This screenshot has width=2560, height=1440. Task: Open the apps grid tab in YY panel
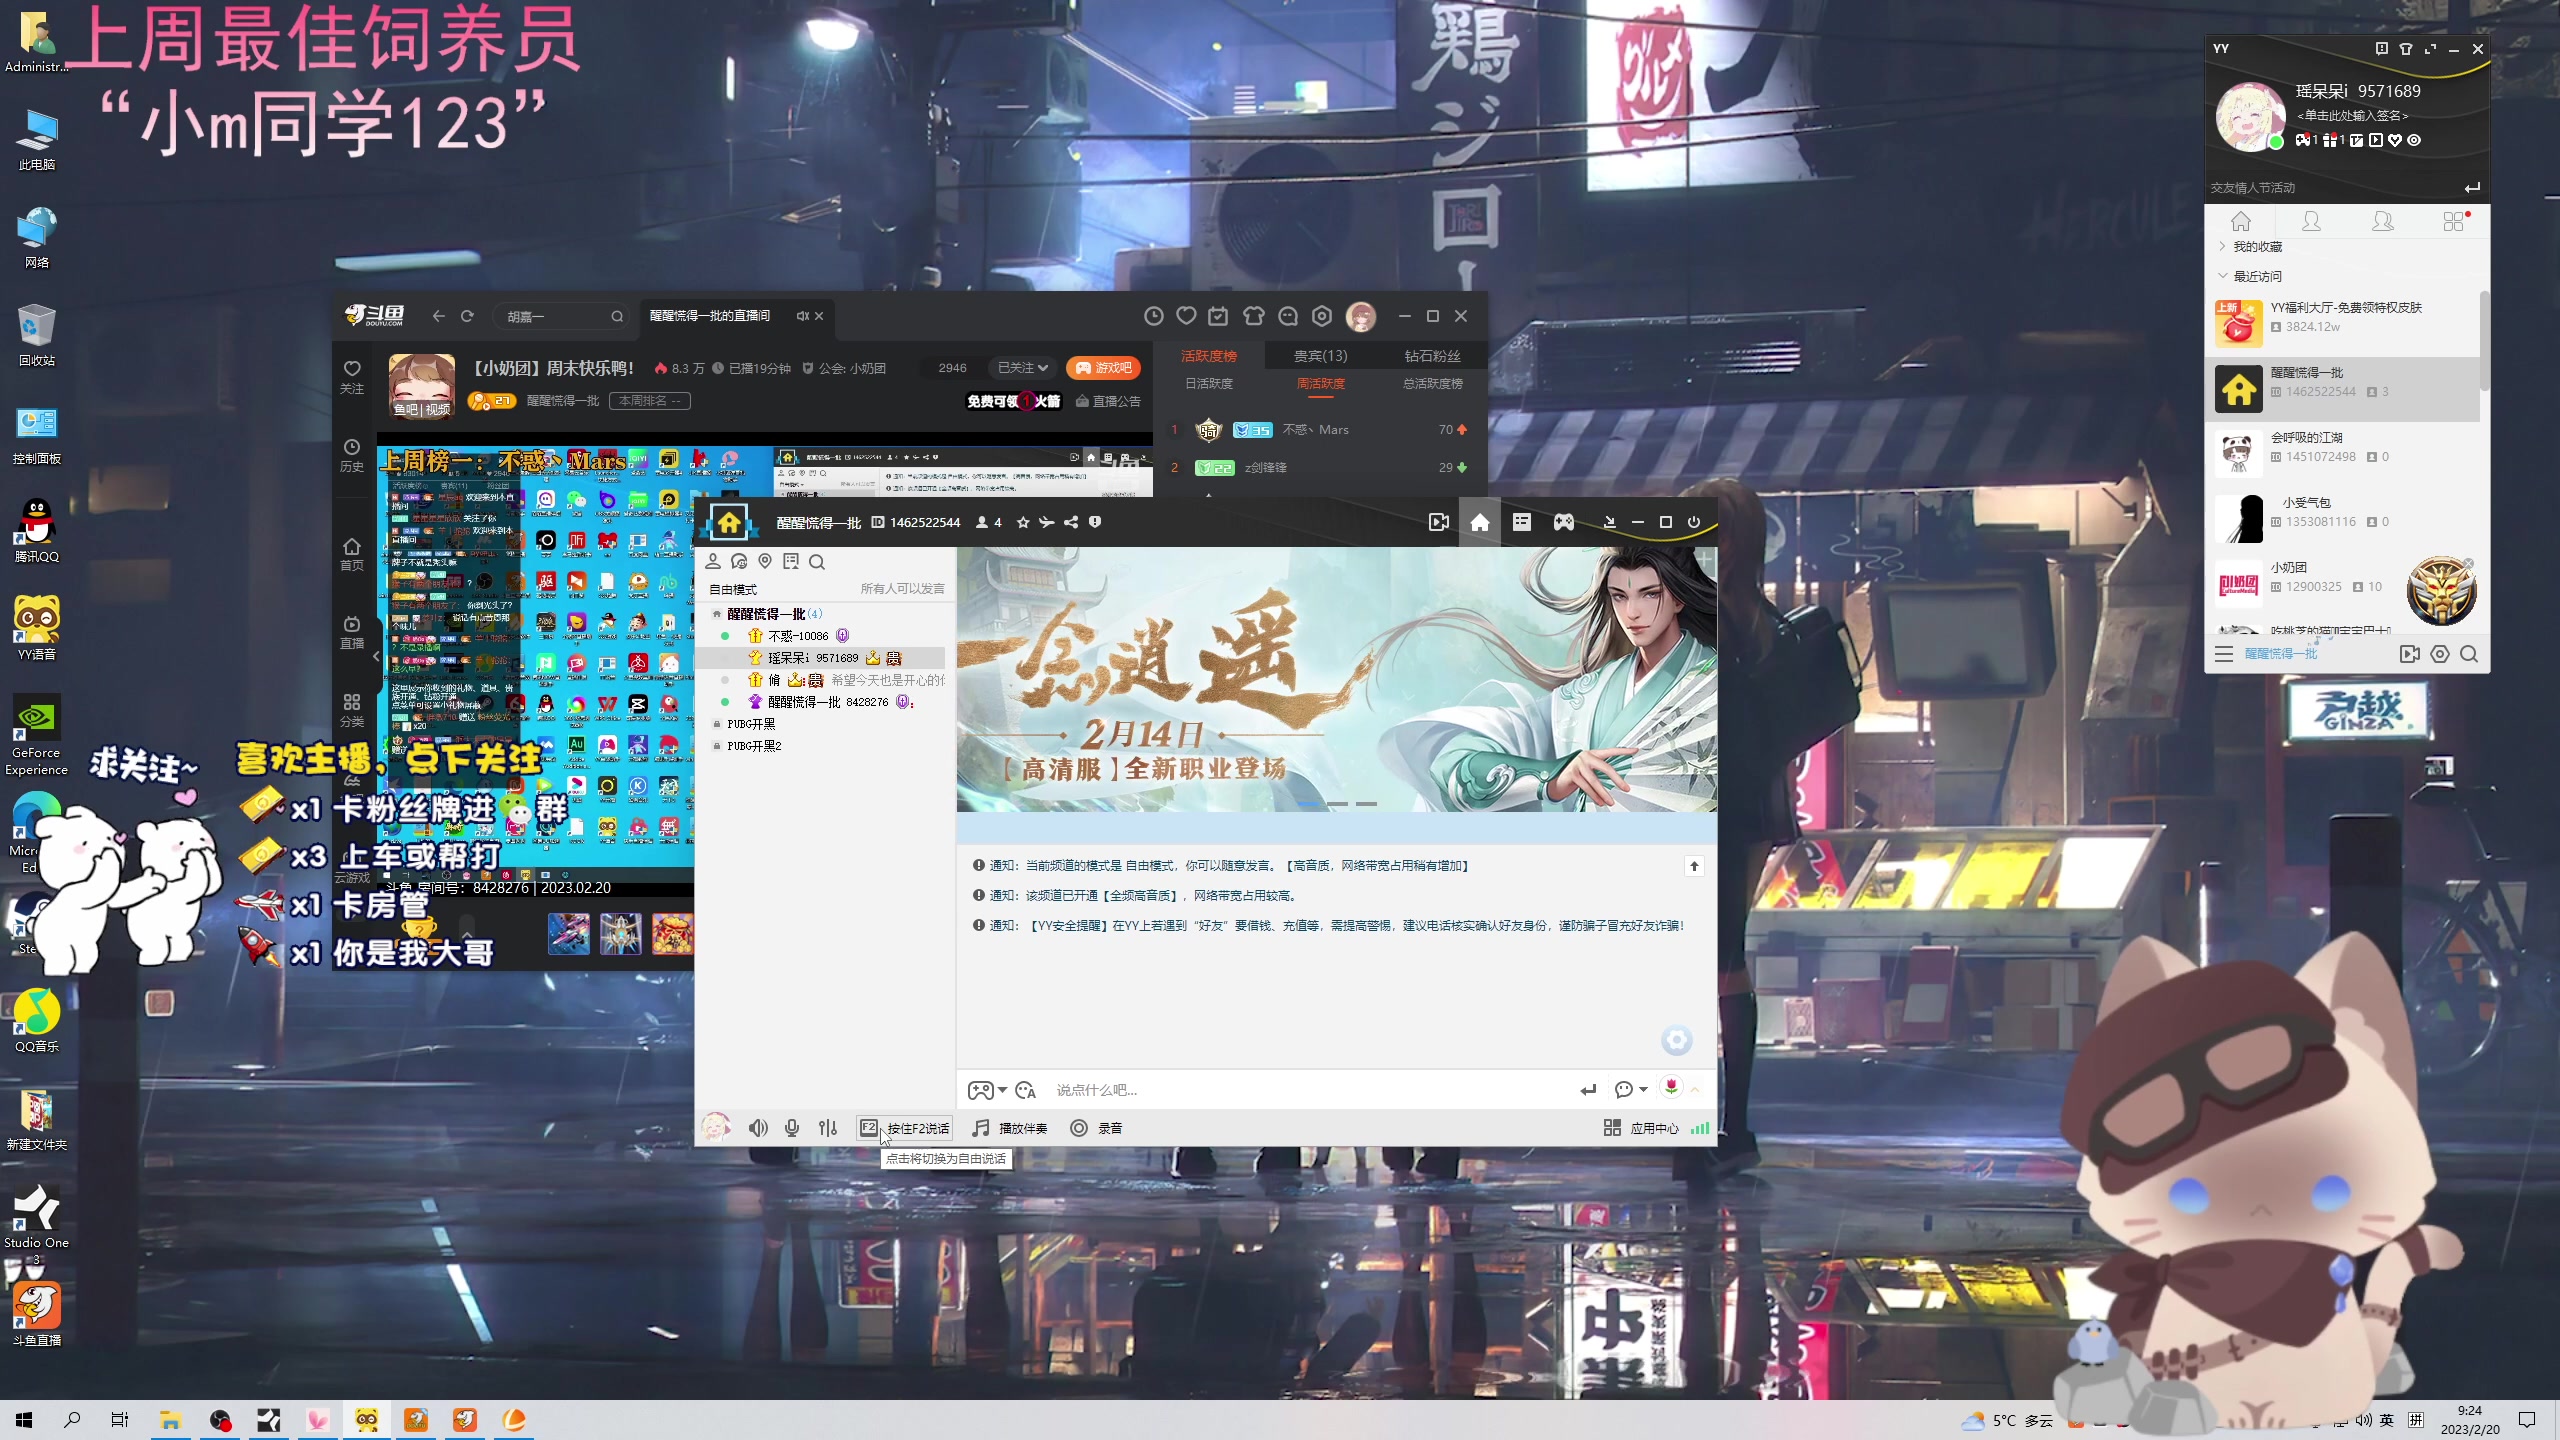(2455, 222)
